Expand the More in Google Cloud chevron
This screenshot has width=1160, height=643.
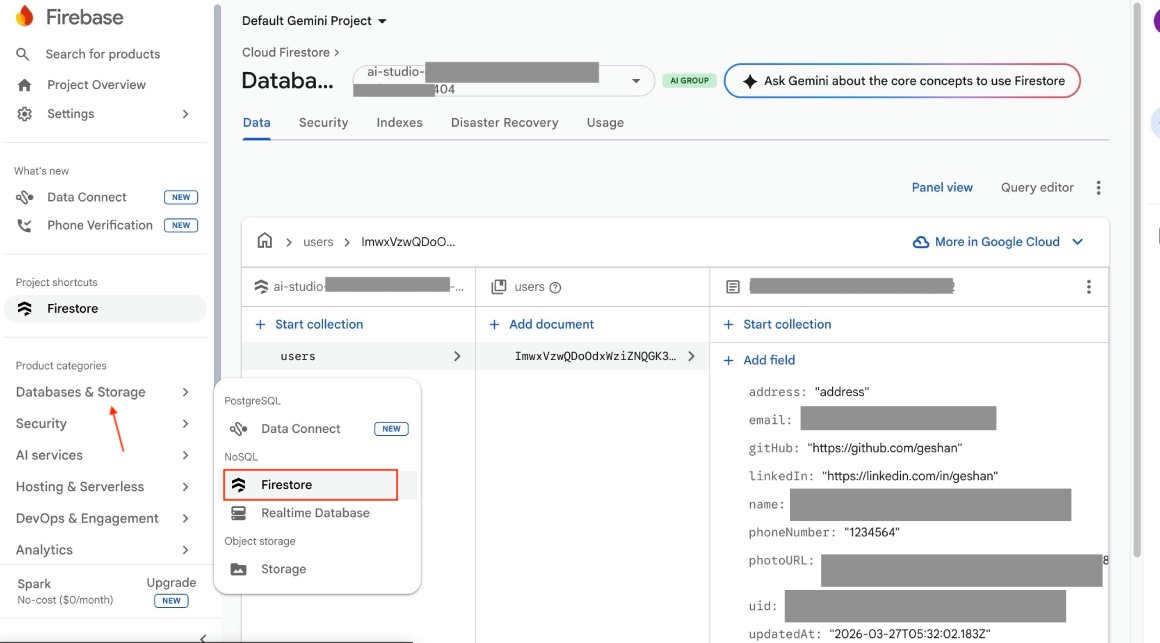(x=1077, y=241)
